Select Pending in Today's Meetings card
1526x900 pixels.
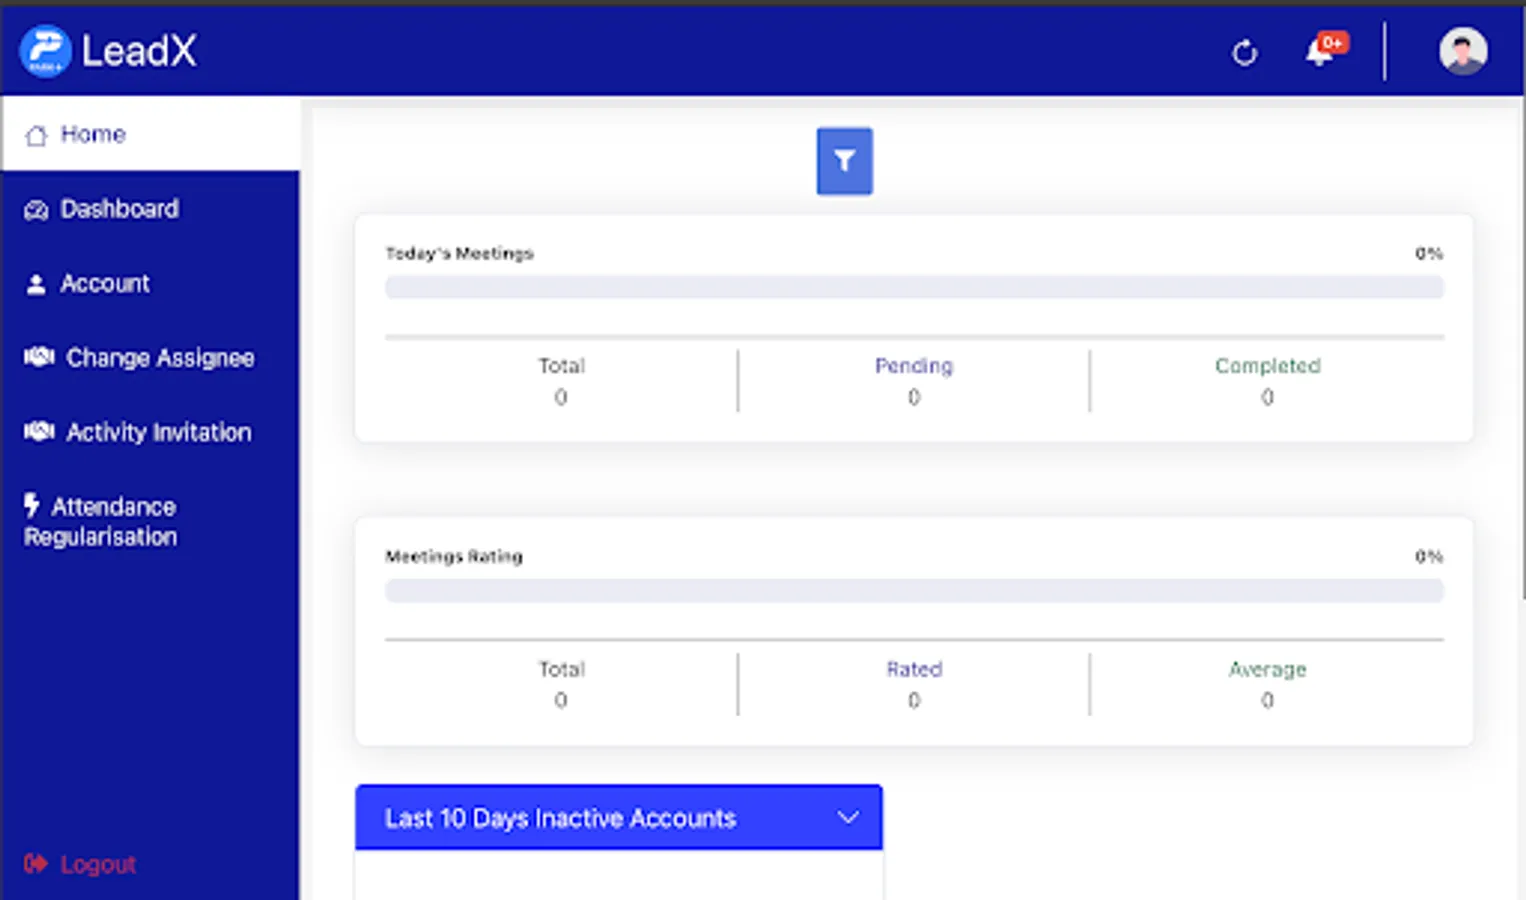tap(913, 366)
